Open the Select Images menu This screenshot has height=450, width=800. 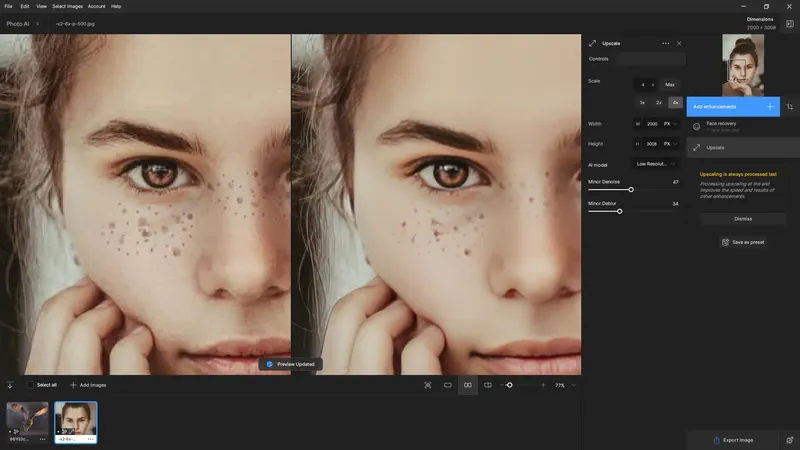pos(67,6)
